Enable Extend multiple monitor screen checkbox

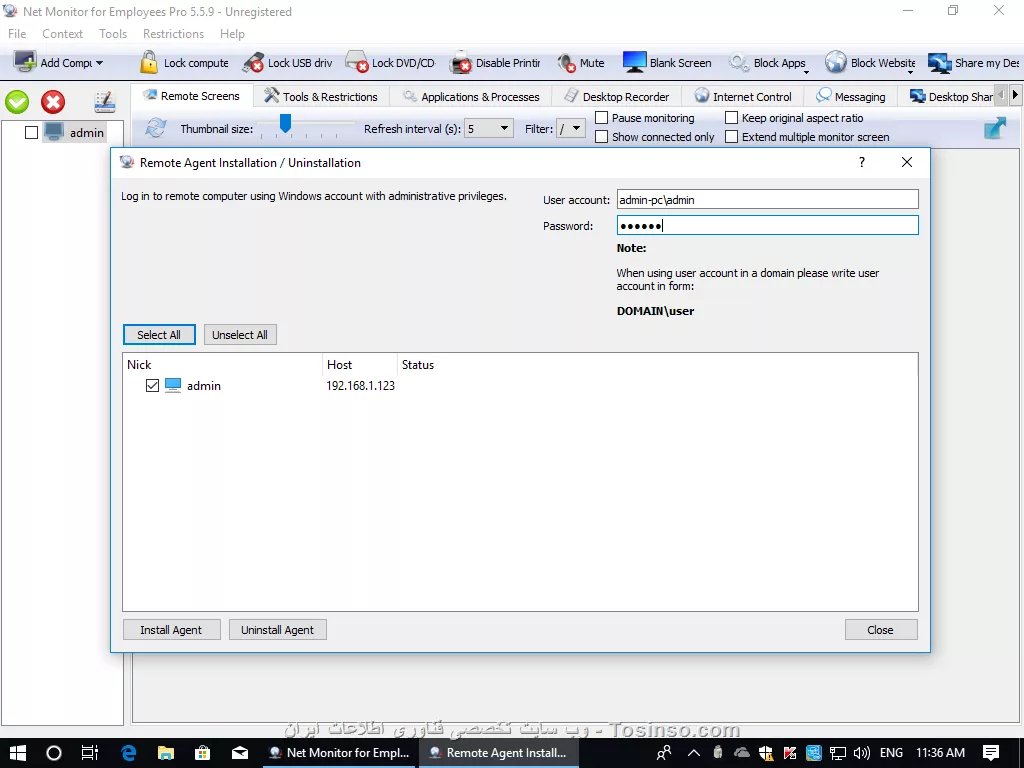click(731, 136)
